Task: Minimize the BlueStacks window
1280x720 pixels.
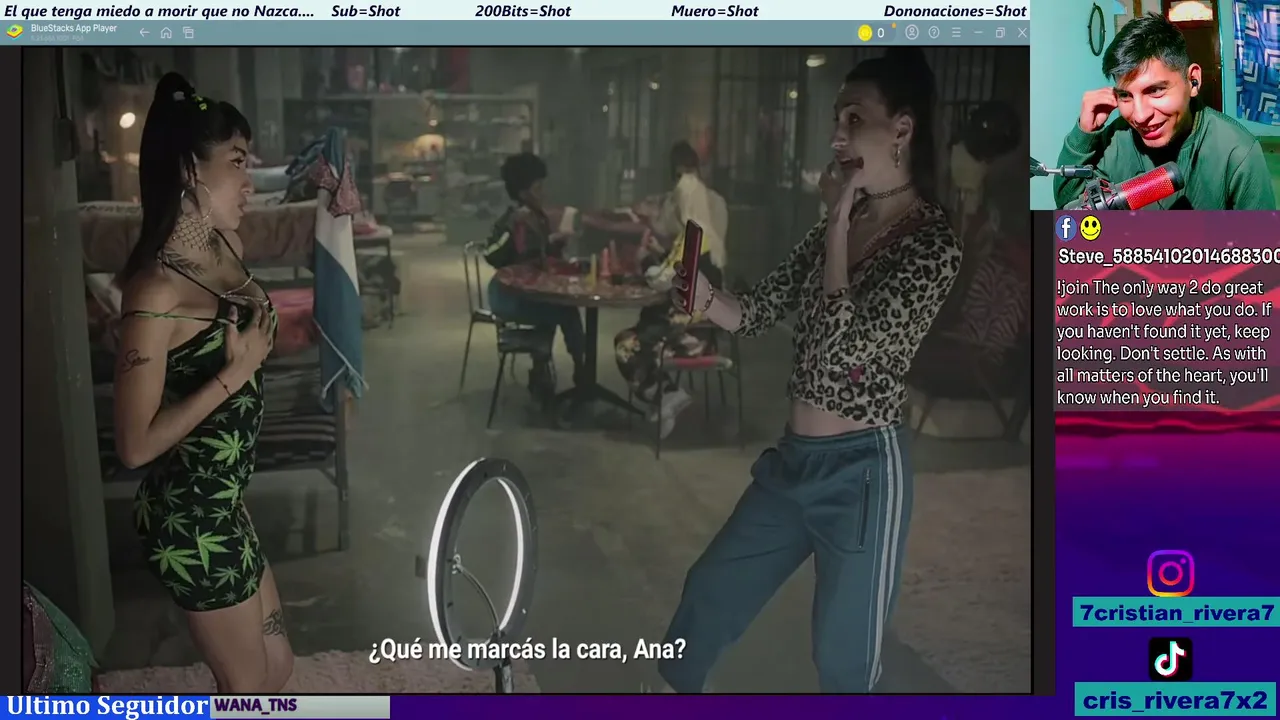Action: click(x=978, y=33)
